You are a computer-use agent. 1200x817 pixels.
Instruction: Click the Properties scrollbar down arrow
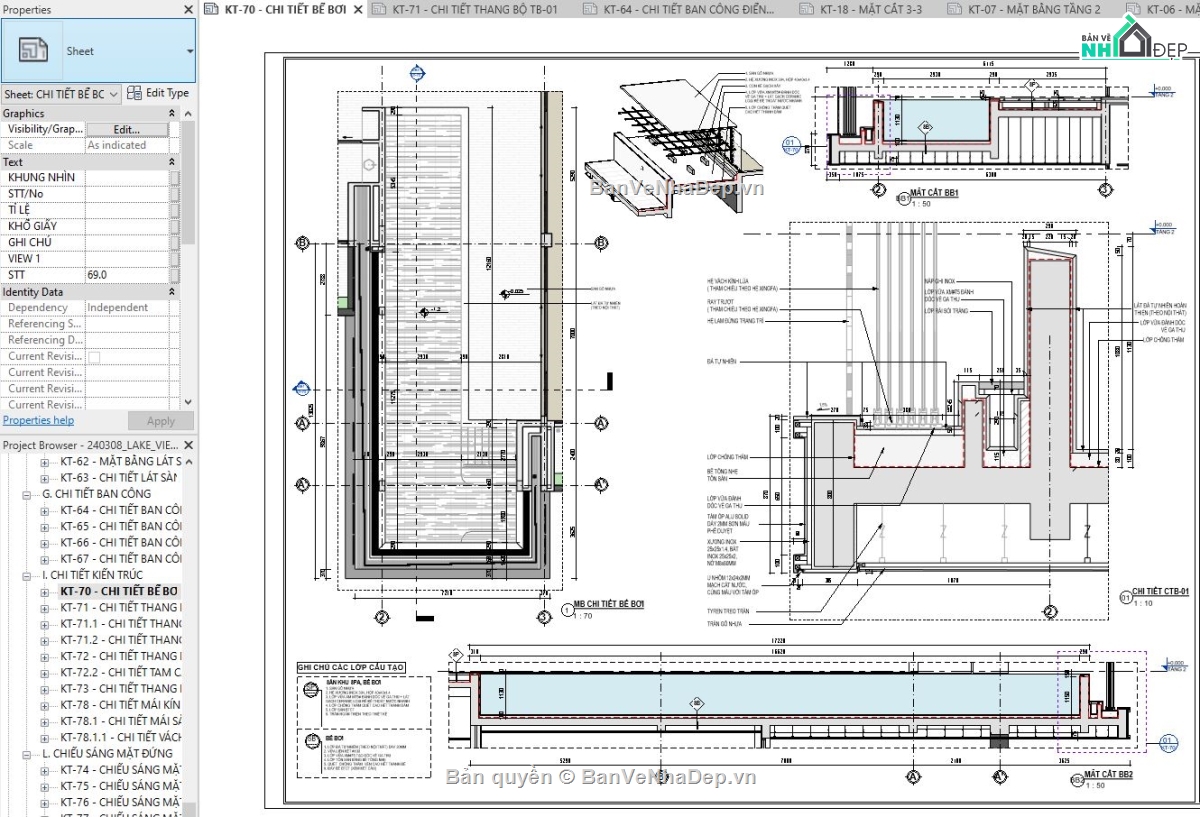tap(188, 404)
